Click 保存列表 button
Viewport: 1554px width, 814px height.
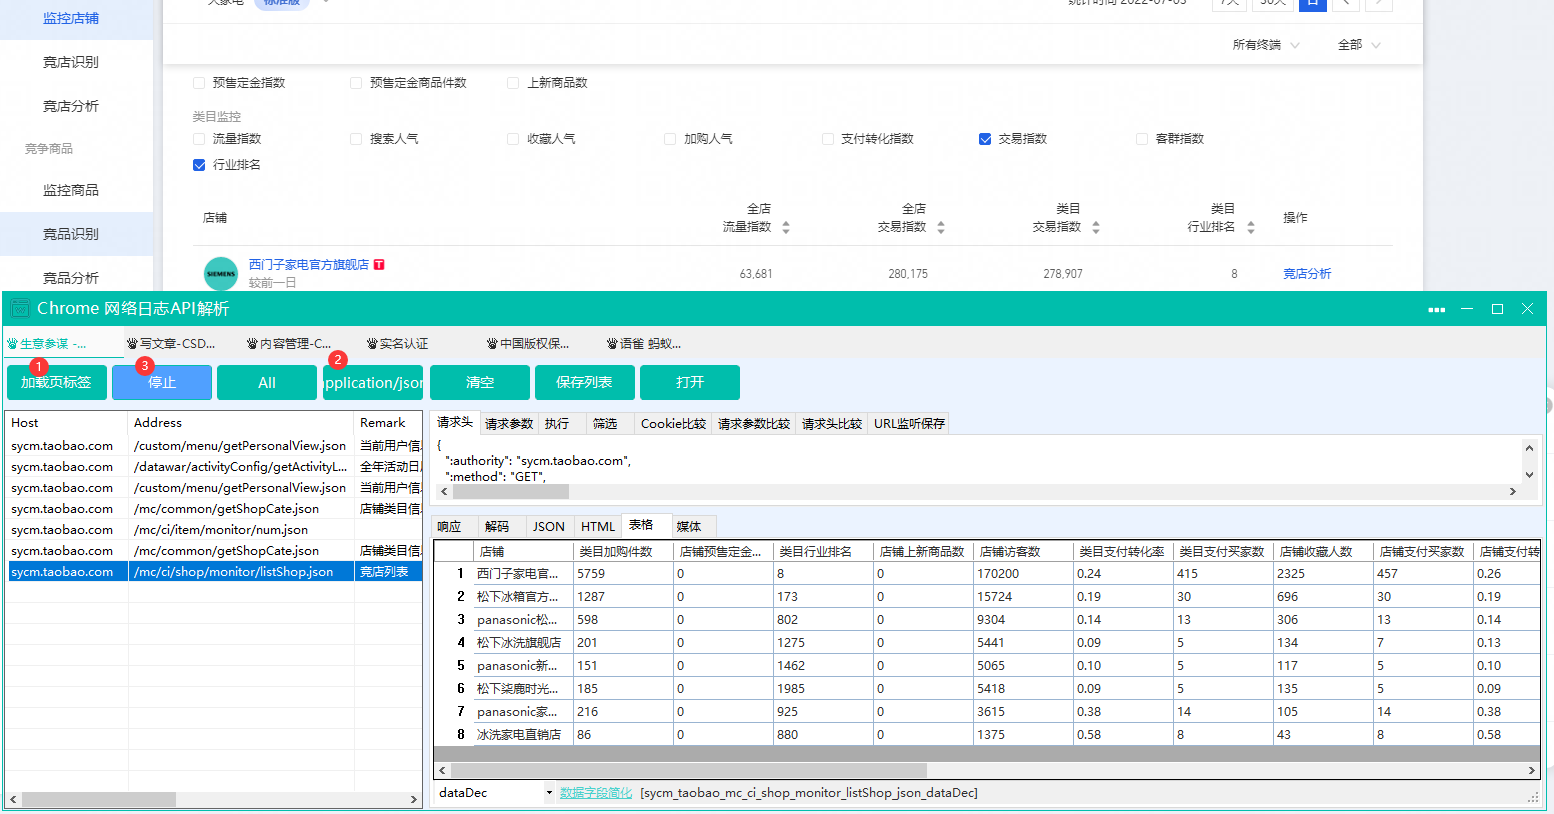pyautogui.click(x=585, y=383)
